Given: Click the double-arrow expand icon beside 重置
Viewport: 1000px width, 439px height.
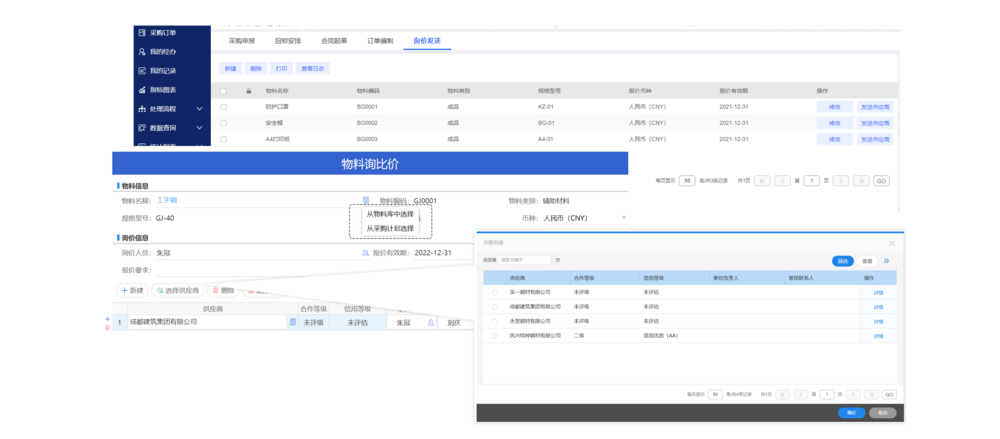Looking at the screenshot, I should [x=885, y=260].
